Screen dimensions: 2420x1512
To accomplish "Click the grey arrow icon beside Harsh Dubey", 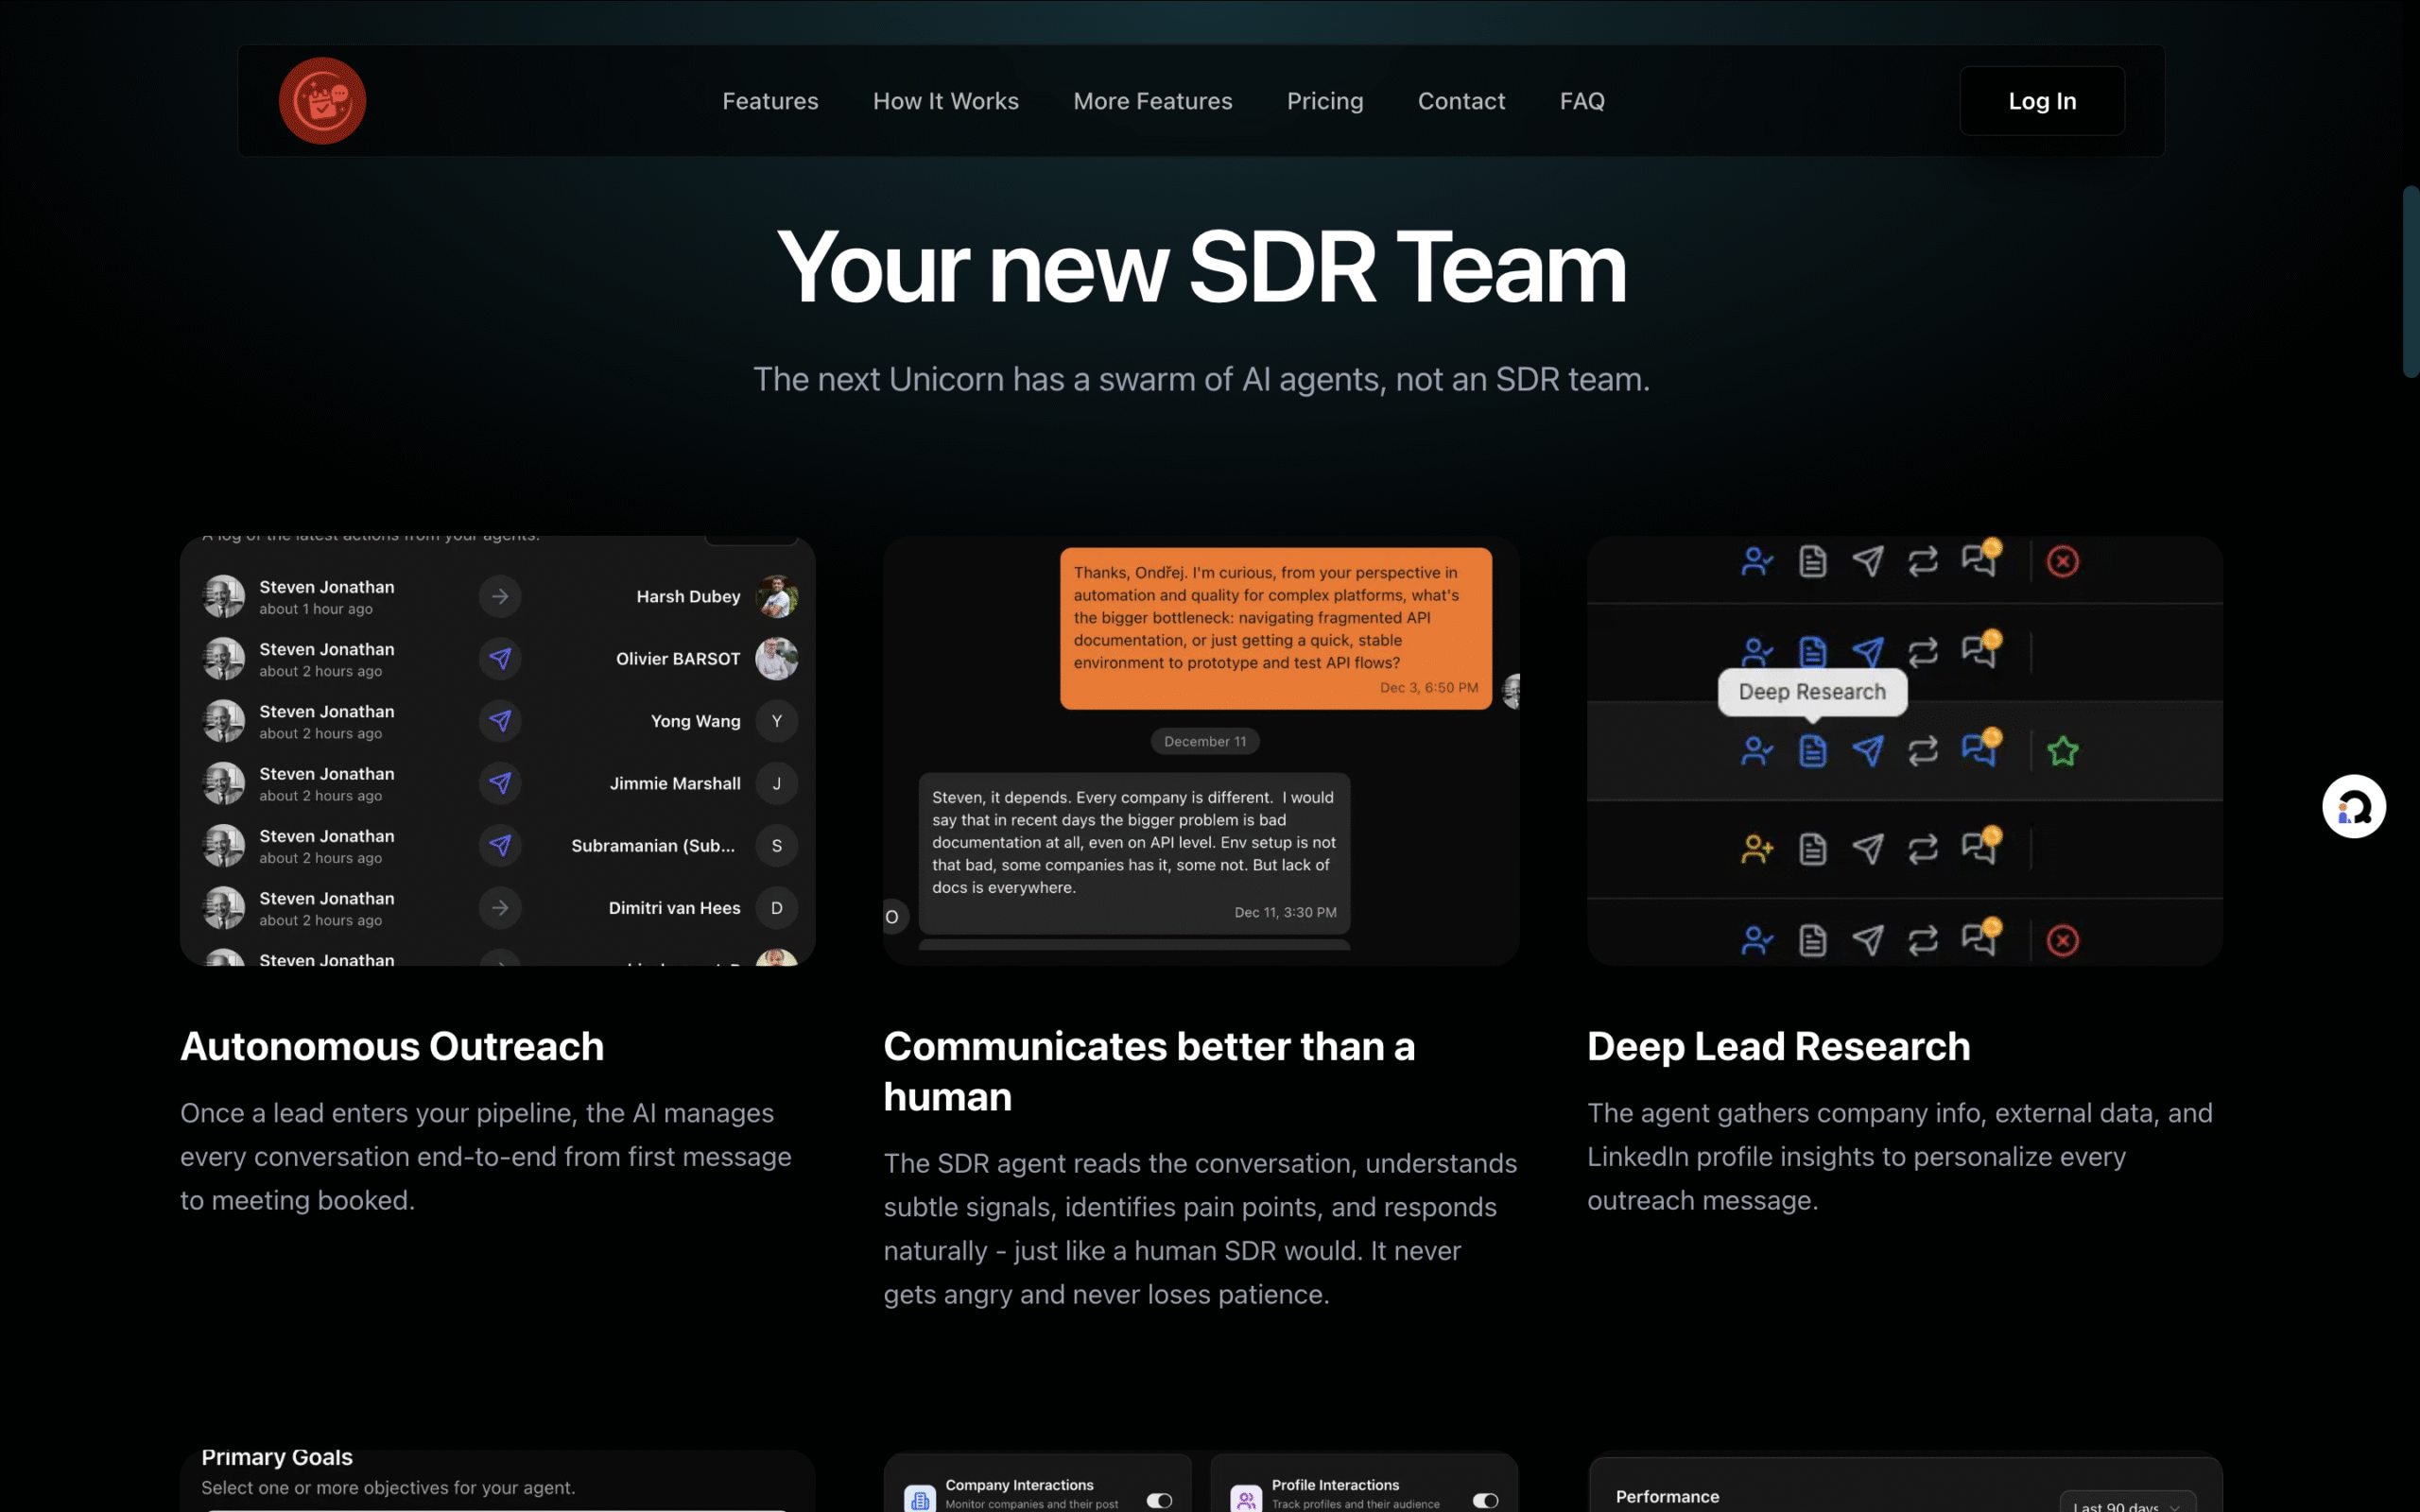I will (x=500, y=597).
